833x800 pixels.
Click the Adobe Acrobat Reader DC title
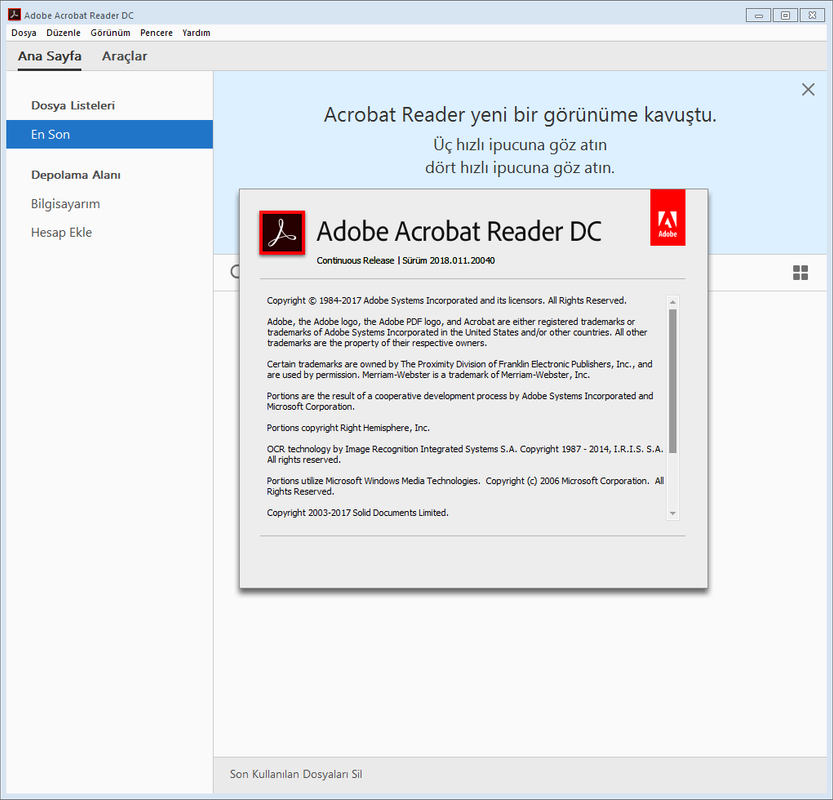click(x=458, y=232)
